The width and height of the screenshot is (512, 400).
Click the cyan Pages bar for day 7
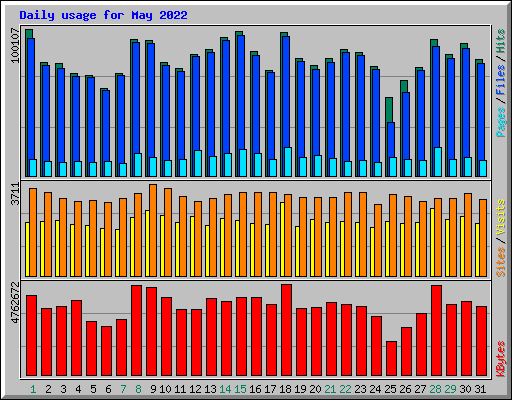click(x=123, y=170)
